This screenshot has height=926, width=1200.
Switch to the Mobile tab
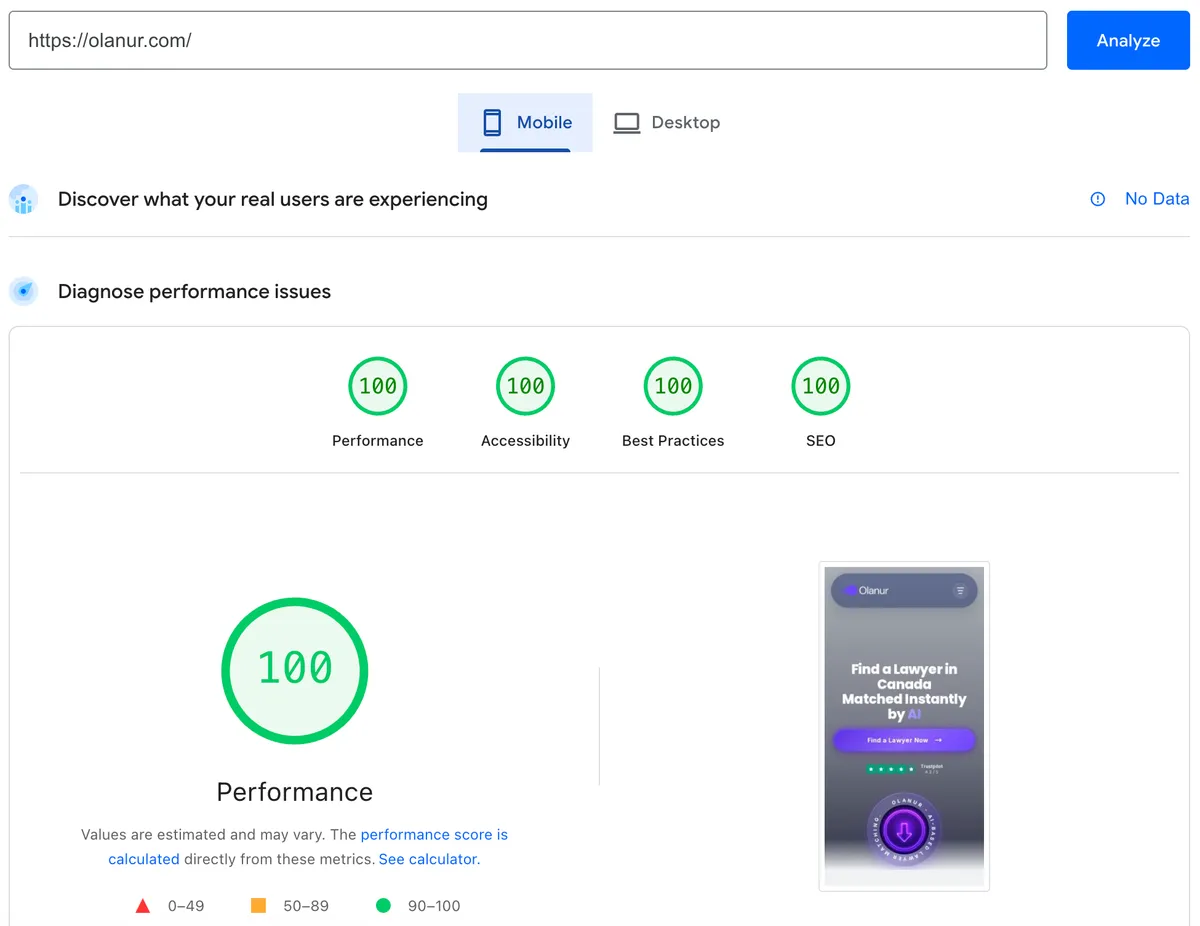pos(525,122)
